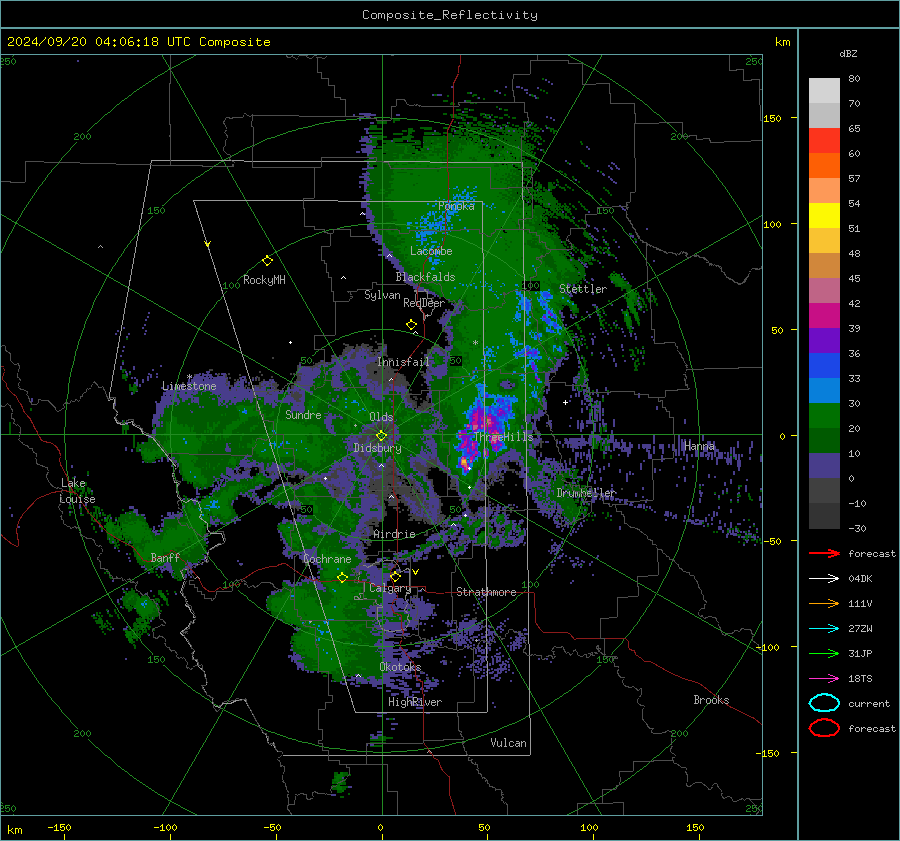Image resolution: width=900 pixels, height=841 pixels.
Task: Click the green 31JP arrow in the legend
Action: pos(824,653)
